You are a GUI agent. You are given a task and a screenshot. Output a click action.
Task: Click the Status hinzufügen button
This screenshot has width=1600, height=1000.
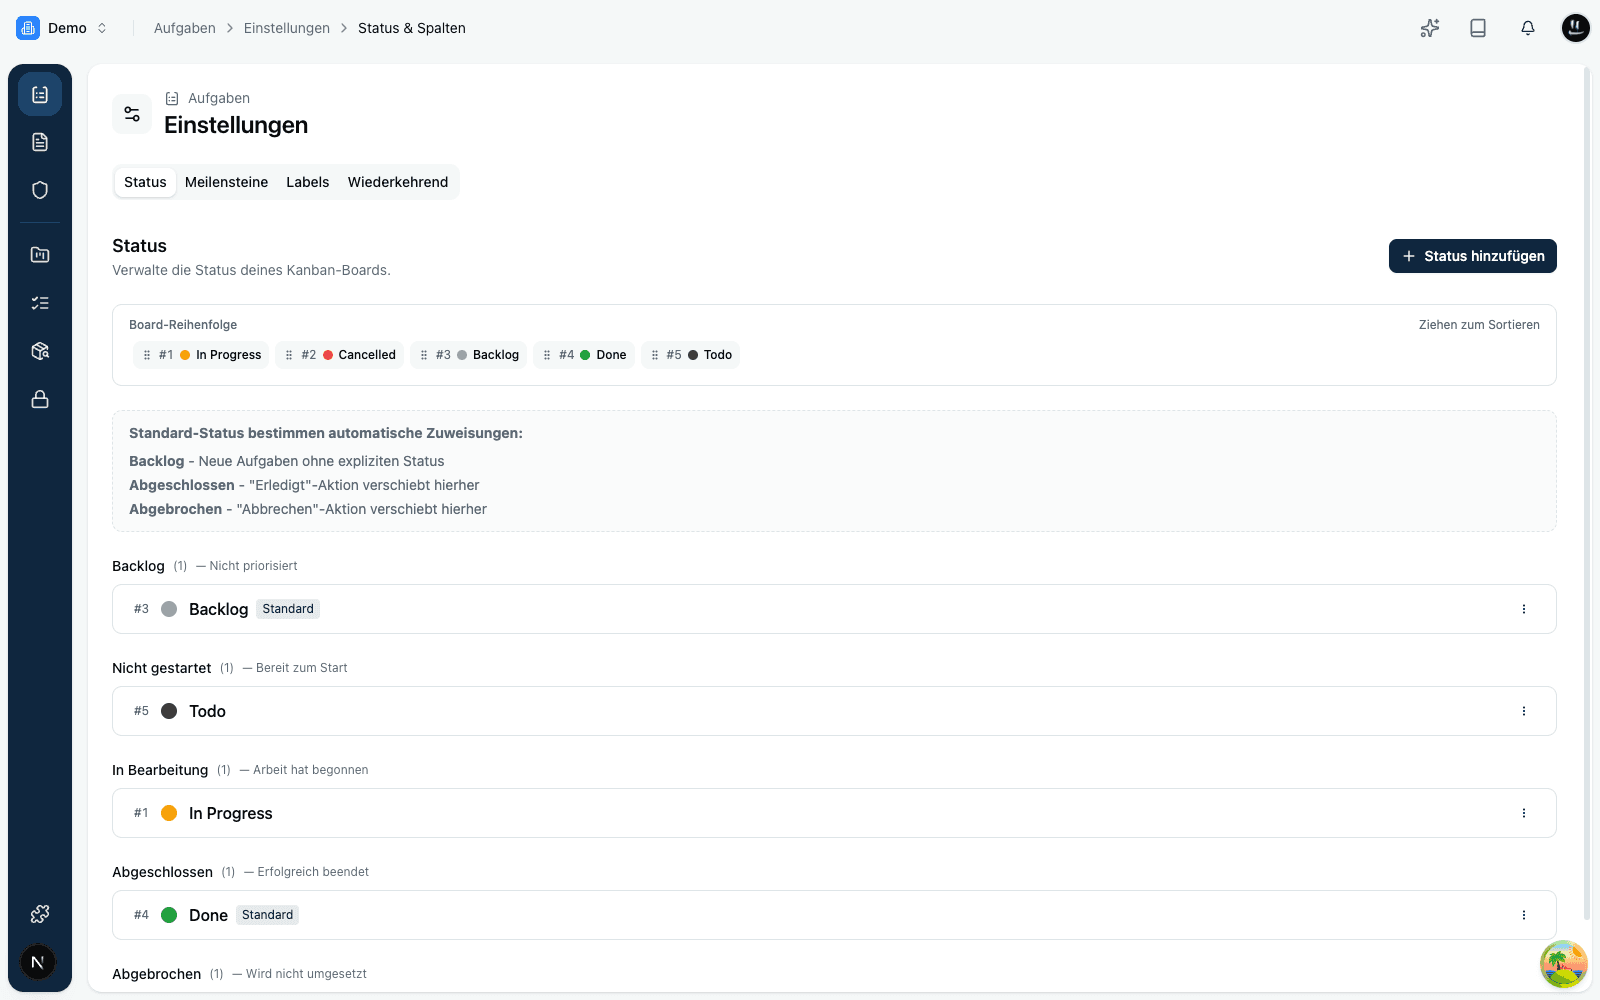click(x=1472, y=256)
